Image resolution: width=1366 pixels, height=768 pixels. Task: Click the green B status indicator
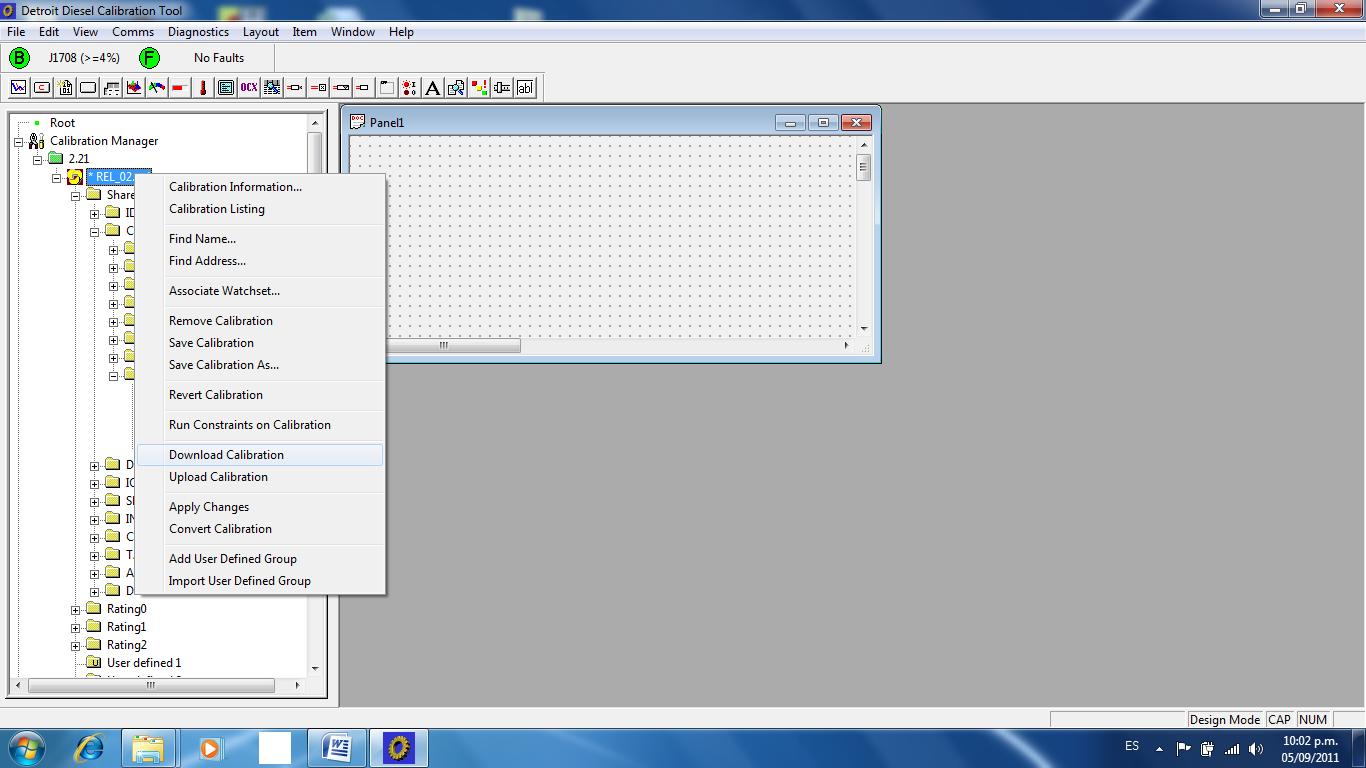[x=19, y=58]
